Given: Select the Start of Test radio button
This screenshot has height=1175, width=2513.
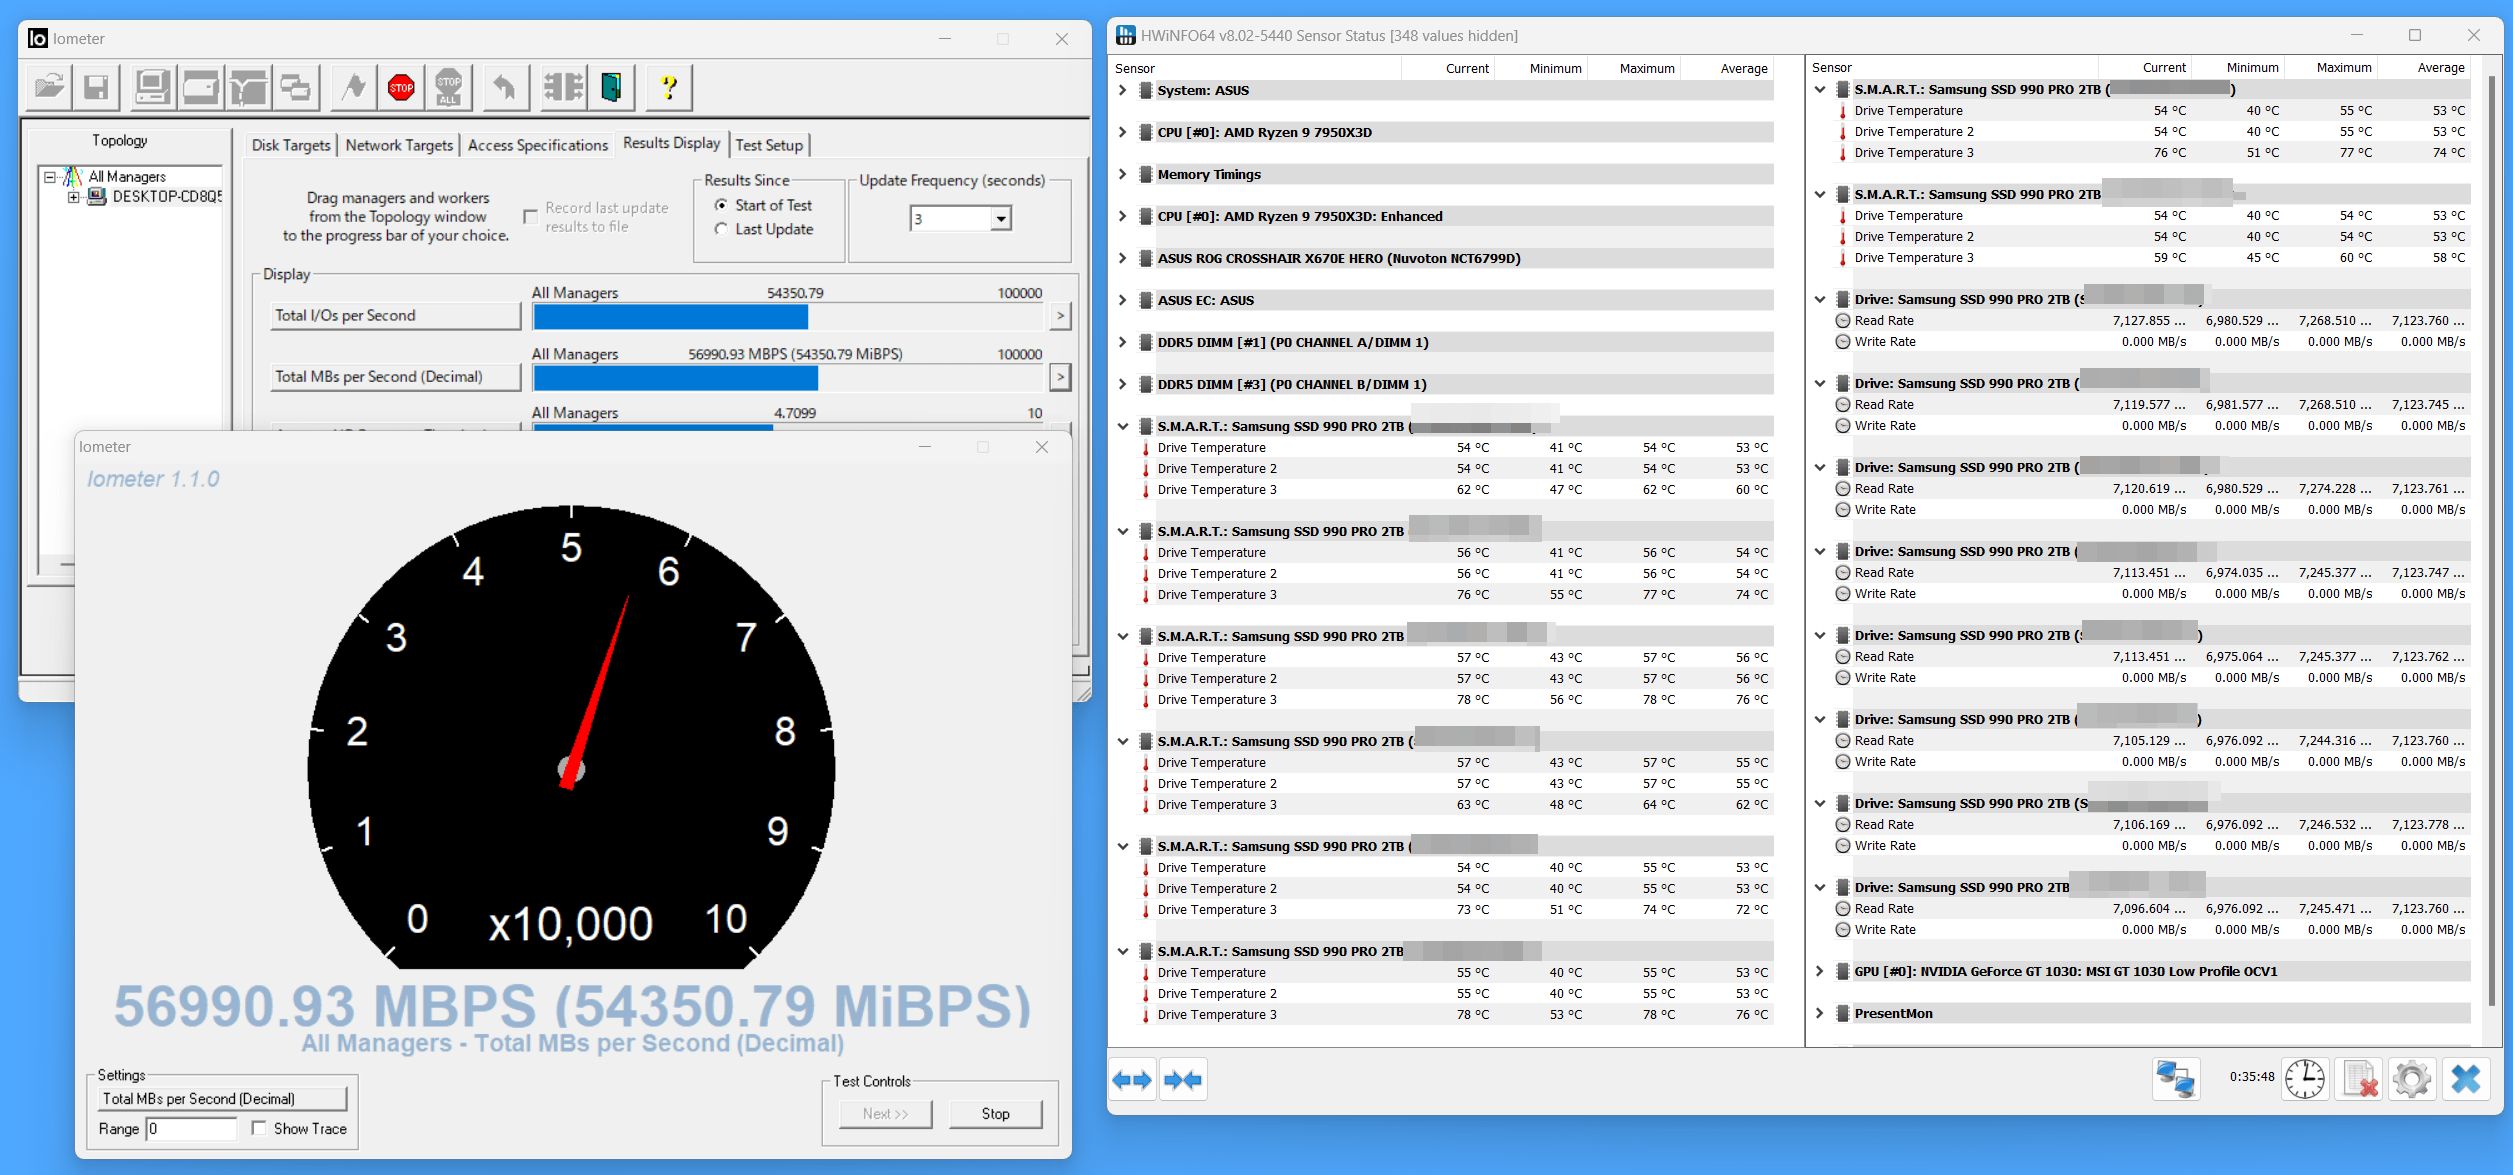Looking at the screenshot, I should 721,205.
